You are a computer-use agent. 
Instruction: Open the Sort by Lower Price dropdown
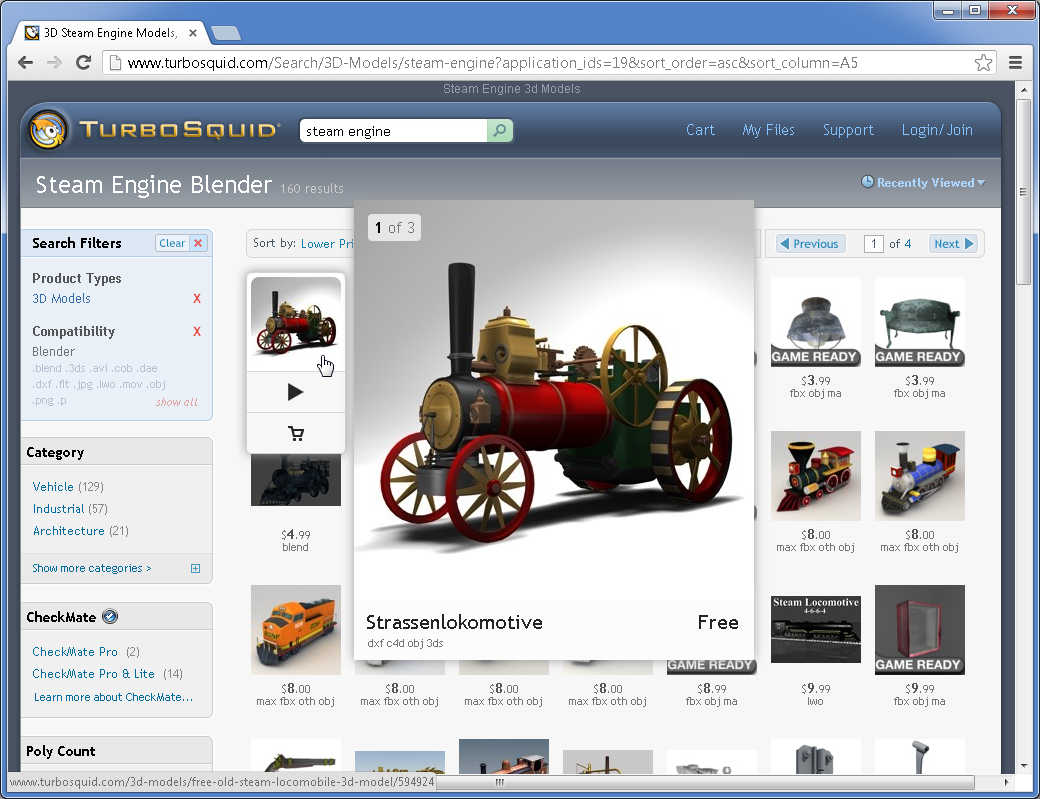(x=327, y=243)
